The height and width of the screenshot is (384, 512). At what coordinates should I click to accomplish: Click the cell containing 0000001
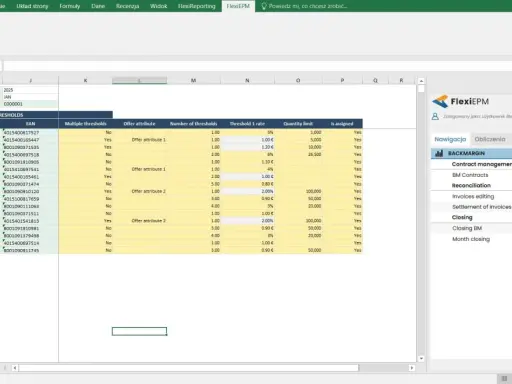click(x=30, y=104)
